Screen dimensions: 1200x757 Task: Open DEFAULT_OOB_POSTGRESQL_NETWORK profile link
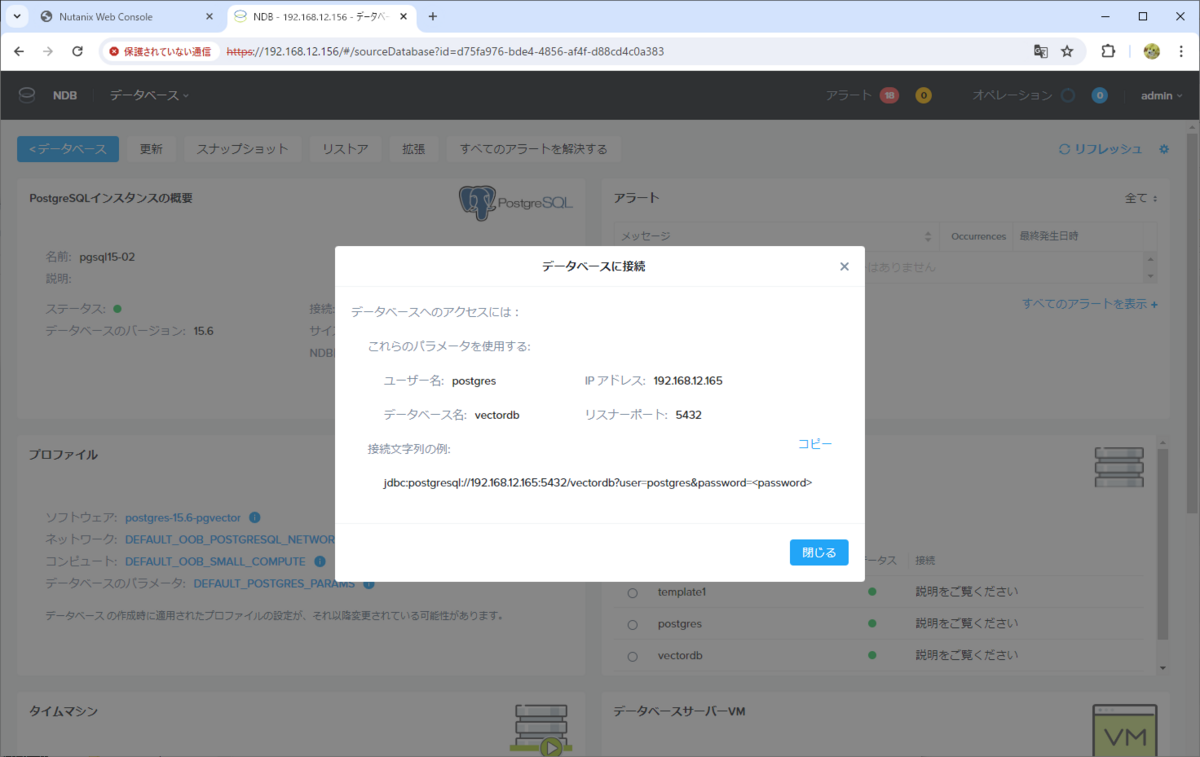(229, 540)
